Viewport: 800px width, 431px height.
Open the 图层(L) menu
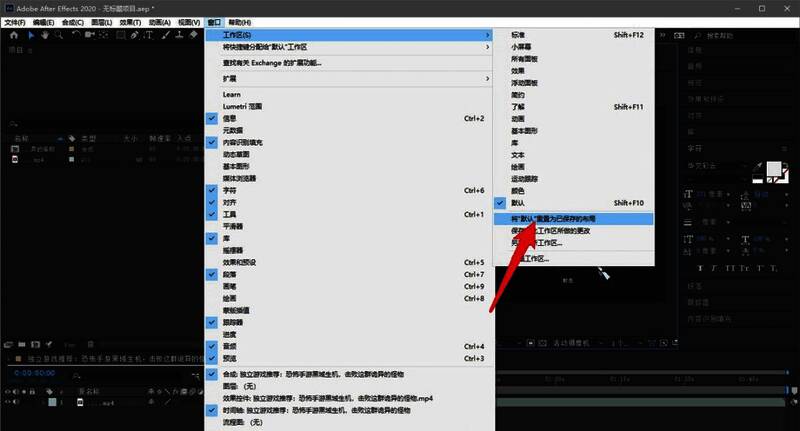(x=102, y=22)
